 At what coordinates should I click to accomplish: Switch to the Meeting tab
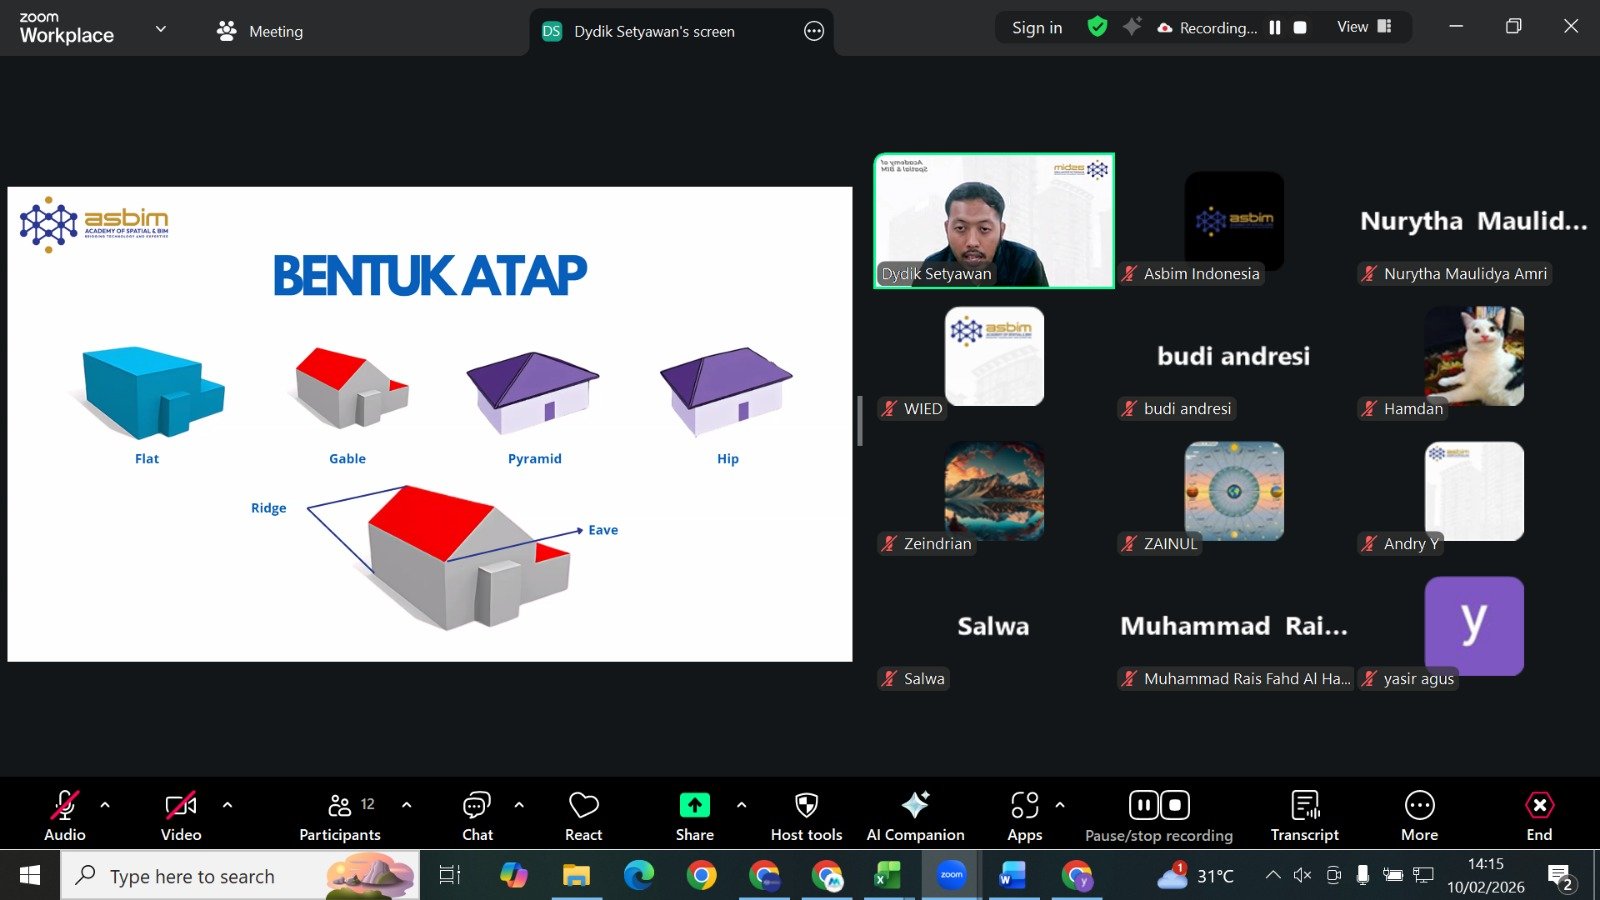tap(260, 32)
